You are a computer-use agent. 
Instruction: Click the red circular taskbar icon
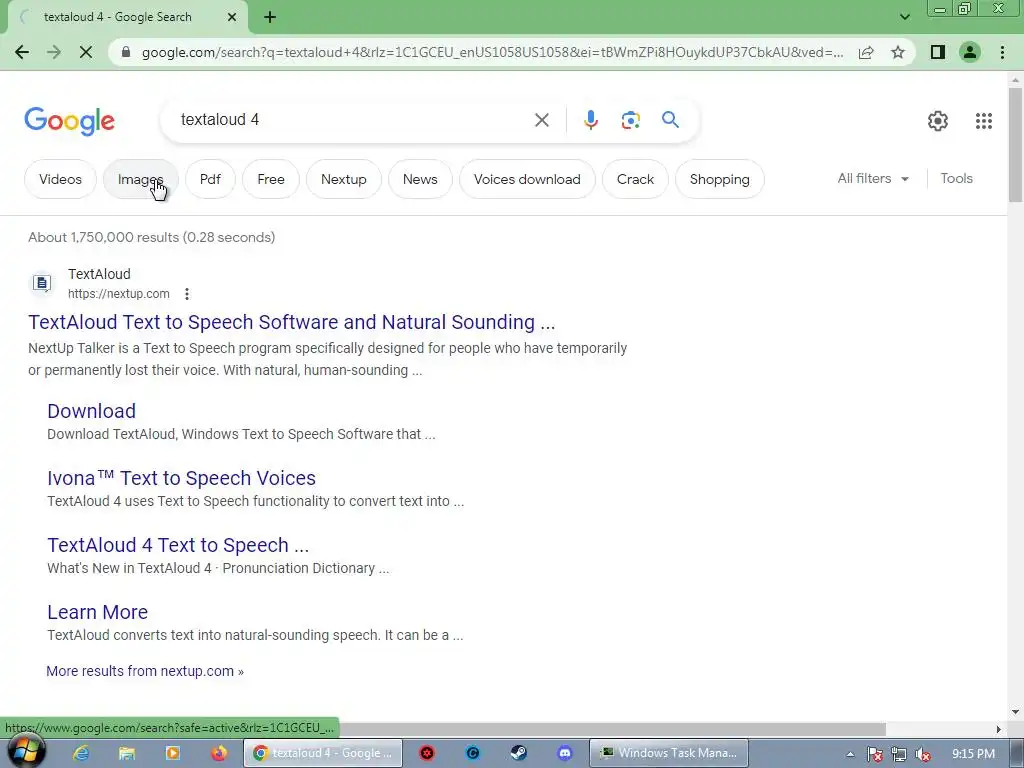(x=426, y=754)
